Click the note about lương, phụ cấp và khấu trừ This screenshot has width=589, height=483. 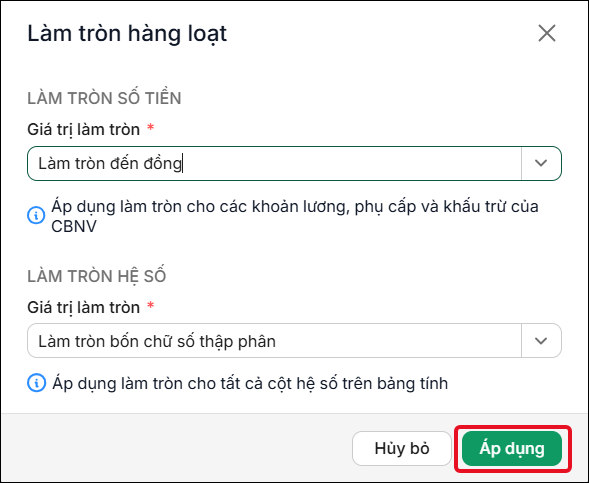tap(295, 216)
